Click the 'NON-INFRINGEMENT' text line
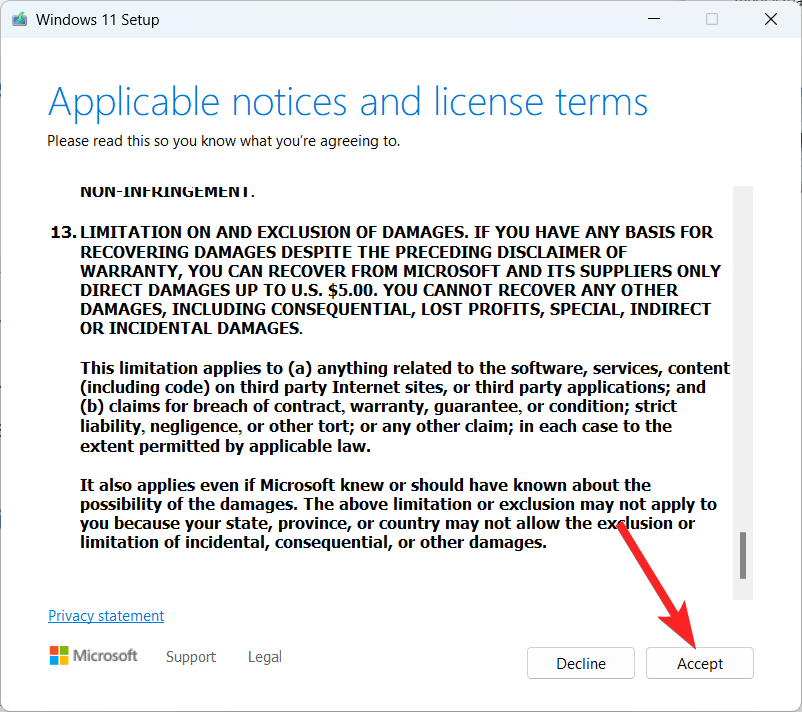Image resolution: width=802 pixels, height=712 pixels. [x=168, y=191]
